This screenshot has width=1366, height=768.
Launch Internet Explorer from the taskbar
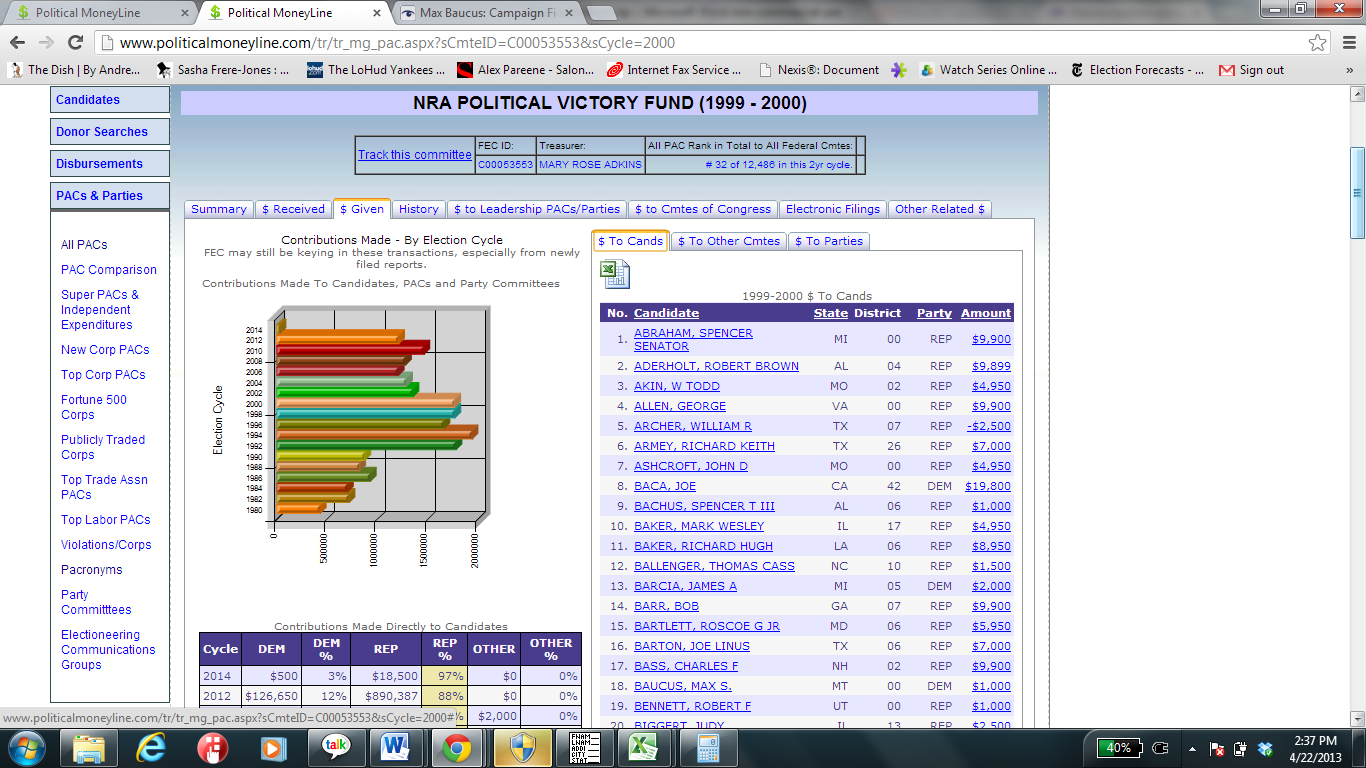(x=151, y=748)
